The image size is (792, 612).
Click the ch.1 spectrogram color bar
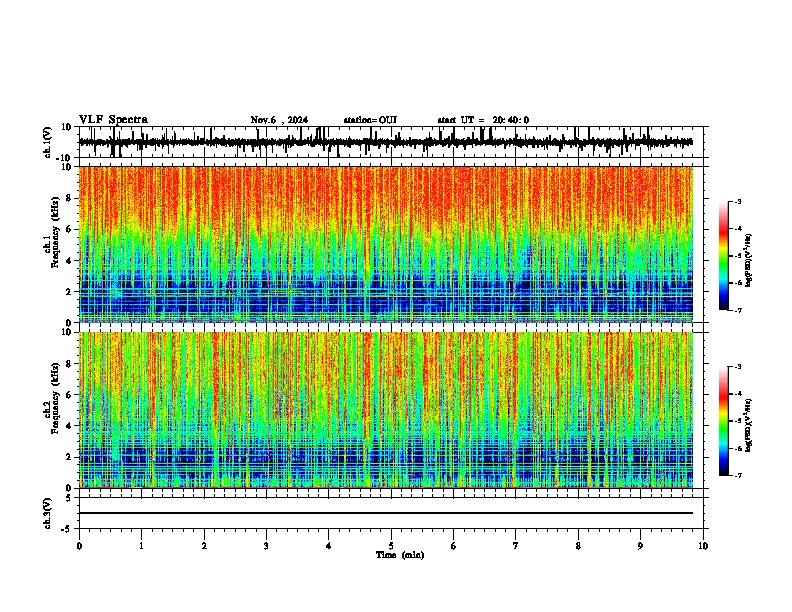click(x=723, y=256)
